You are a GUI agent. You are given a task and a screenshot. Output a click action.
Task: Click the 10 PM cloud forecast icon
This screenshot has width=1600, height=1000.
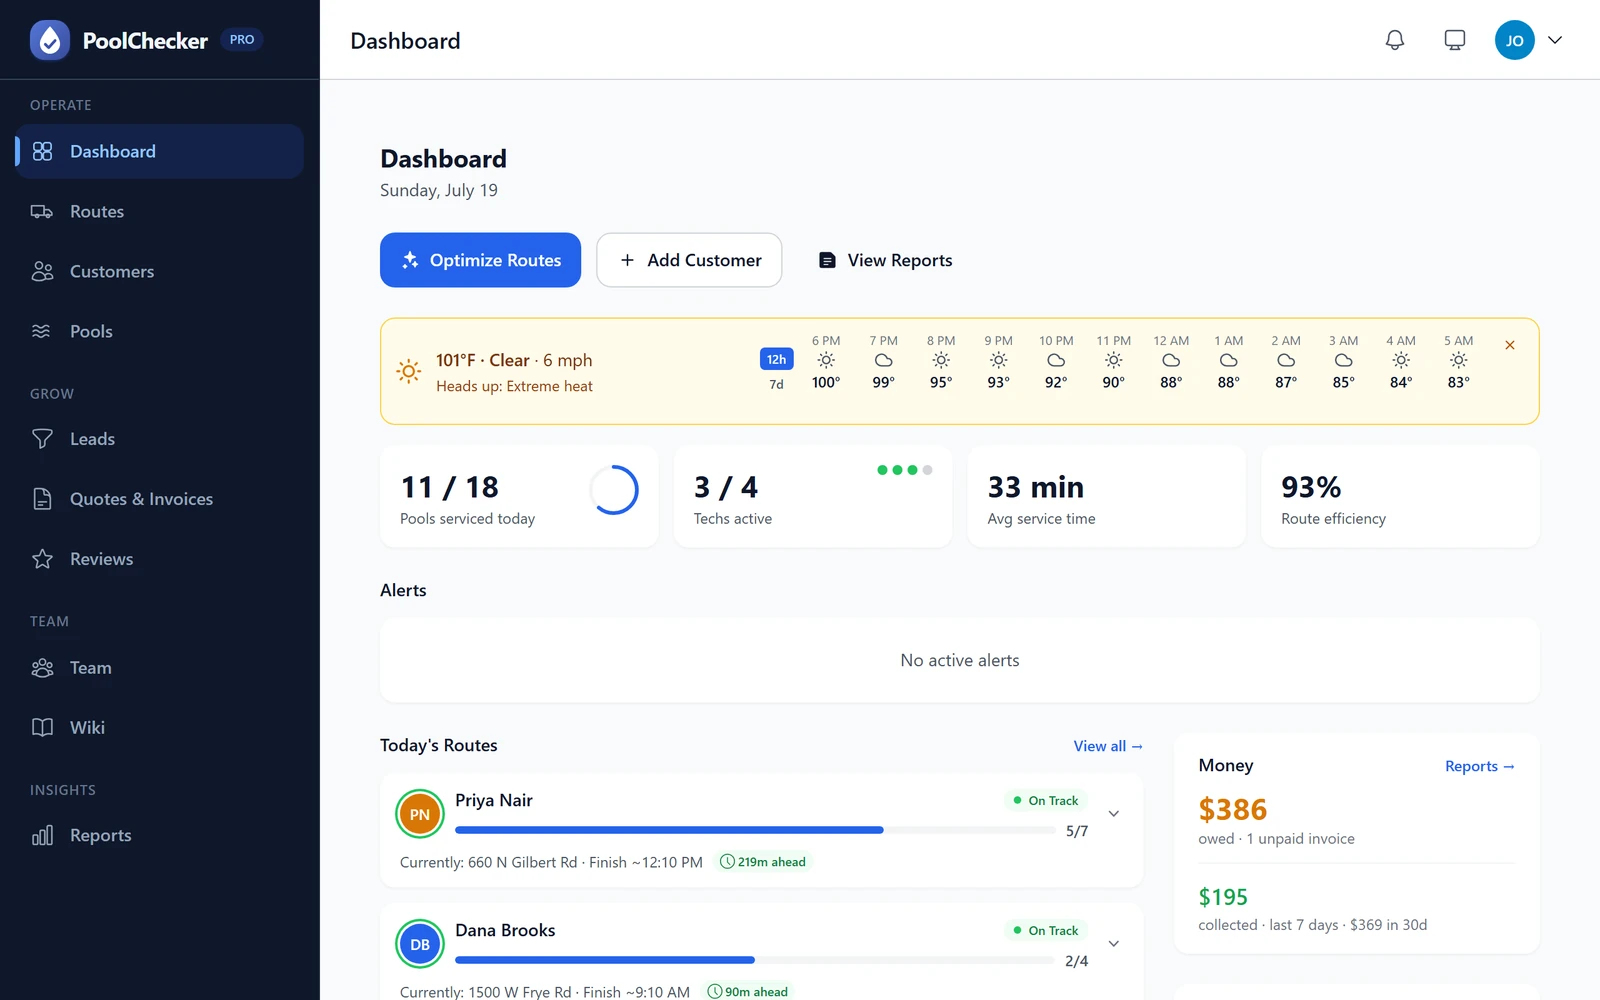[1056, 360]
